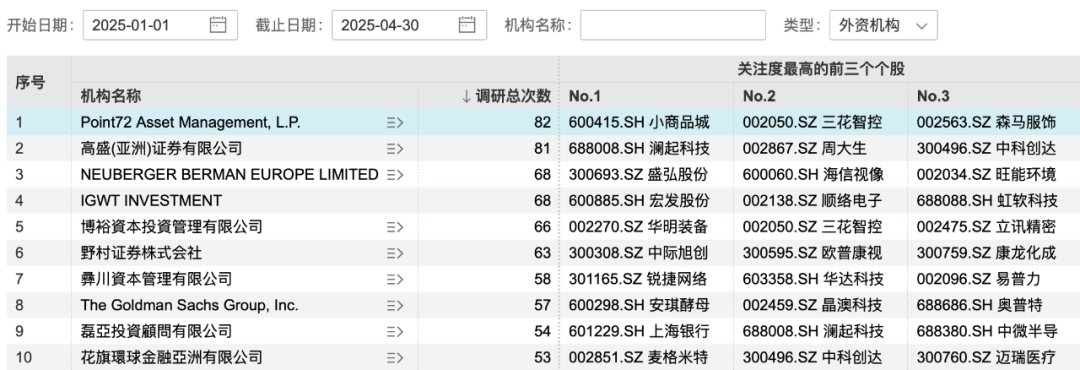Open details icon for Point72 Asset Management

pos(395,123)
